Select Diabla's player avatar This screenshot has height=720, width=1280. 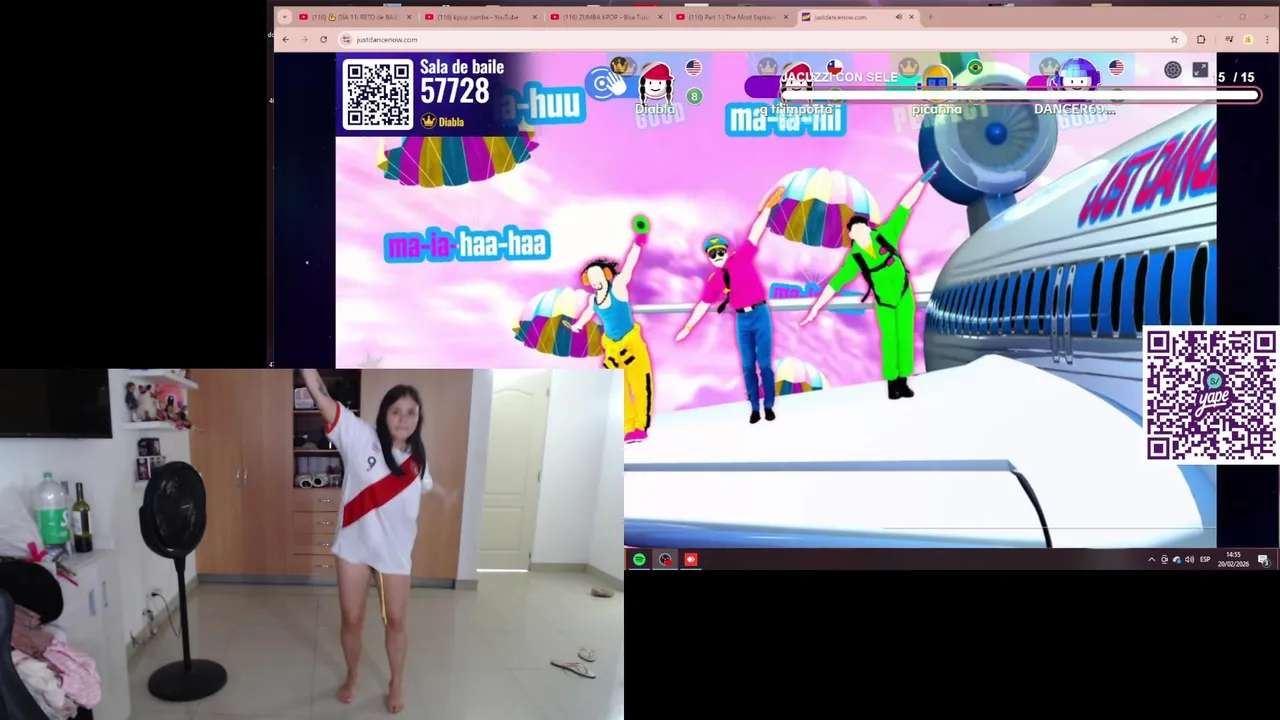(x=656, y=82)
